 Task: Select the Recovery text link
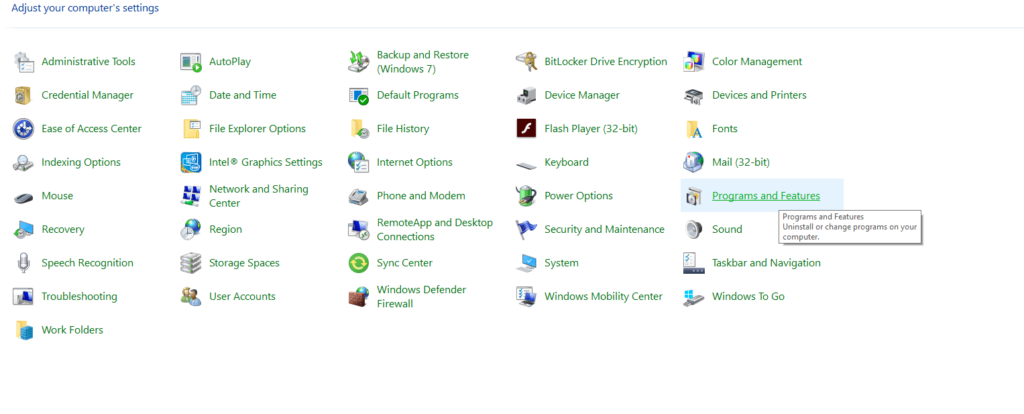pyautogui.click(x=63, y=229)
